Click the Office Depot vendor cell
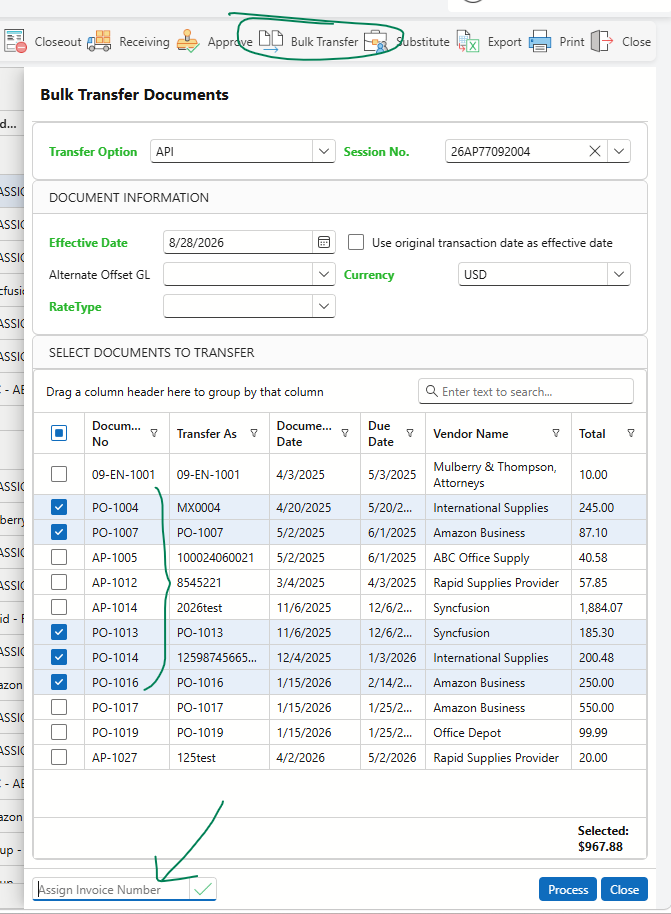 [498, 733]
